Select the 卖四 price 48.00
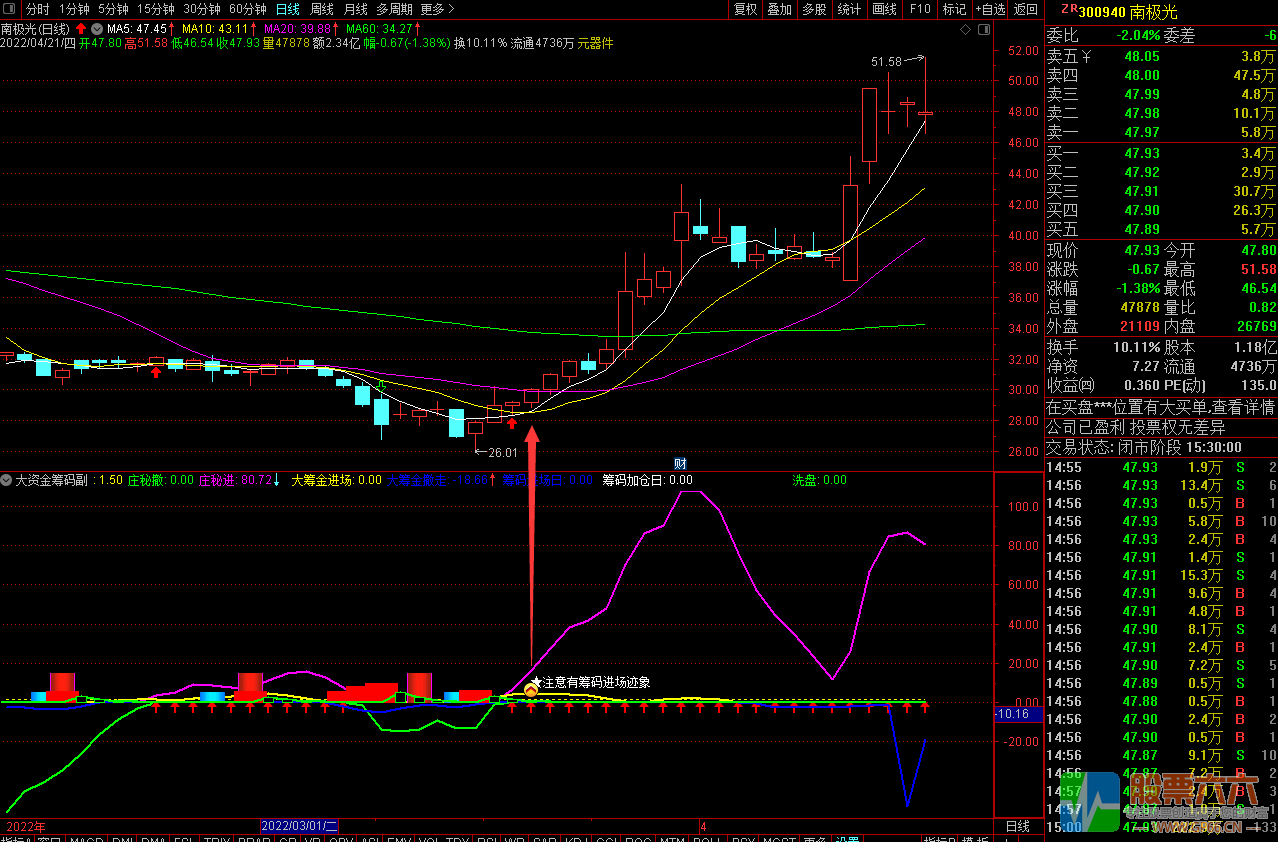 (x=1142, y=76)
